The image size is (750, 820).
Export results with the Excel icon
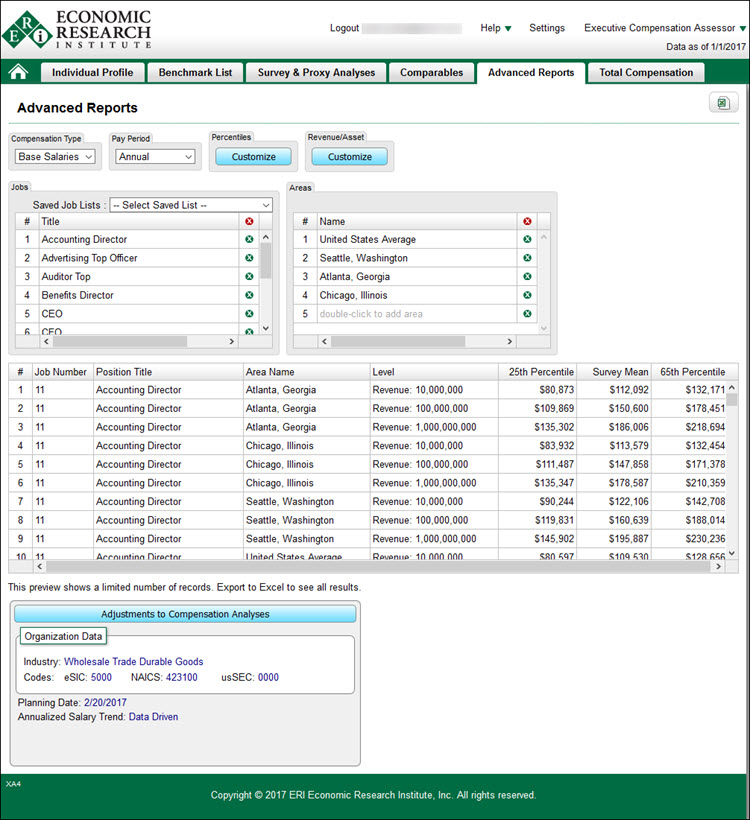[722, 103]
